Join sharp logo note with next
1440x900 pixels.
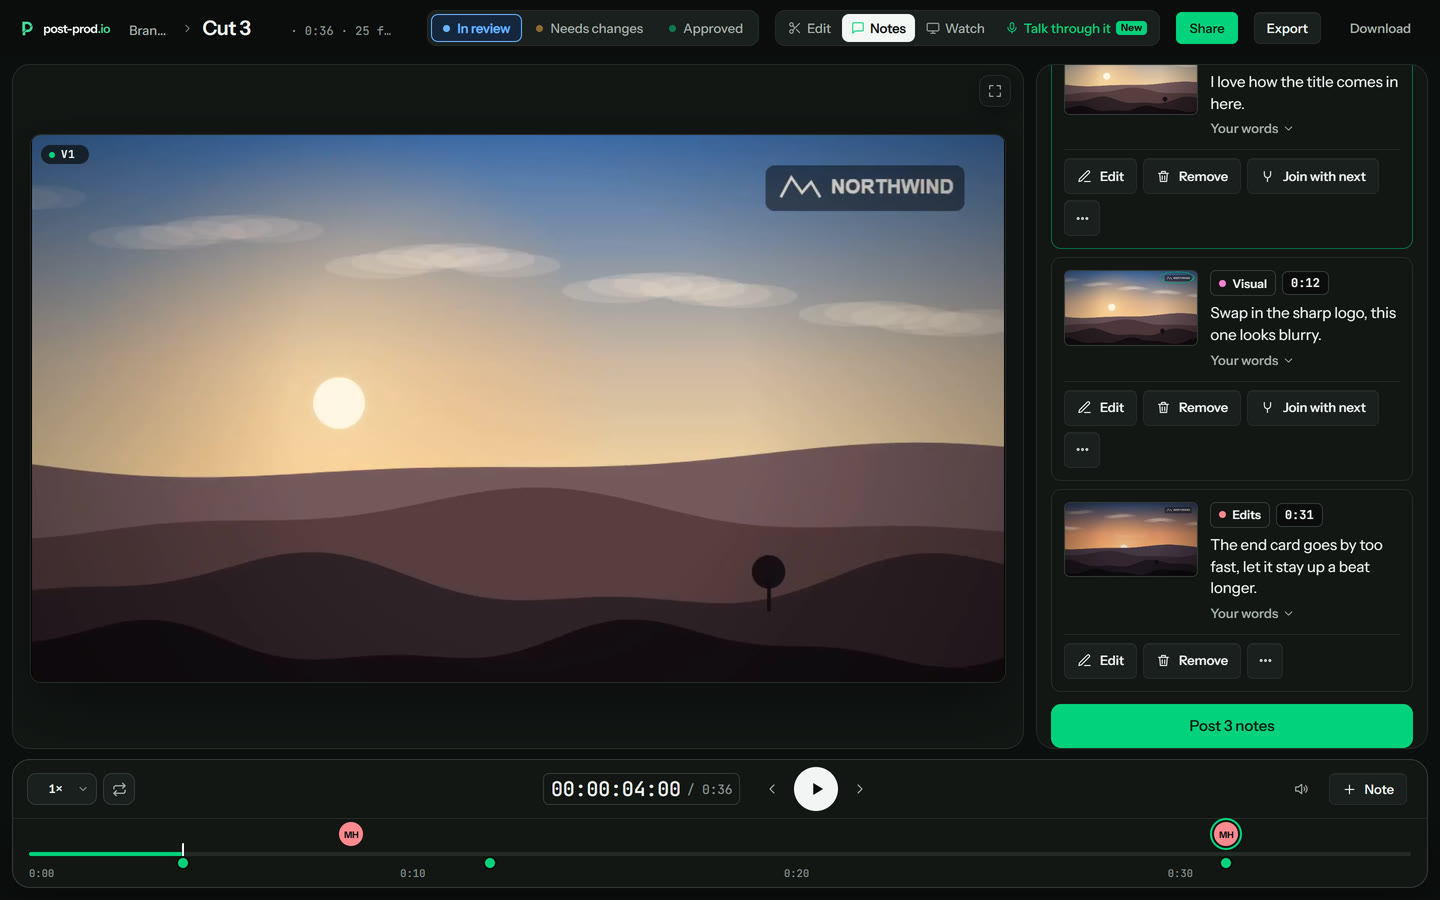tap(1313, 408)
